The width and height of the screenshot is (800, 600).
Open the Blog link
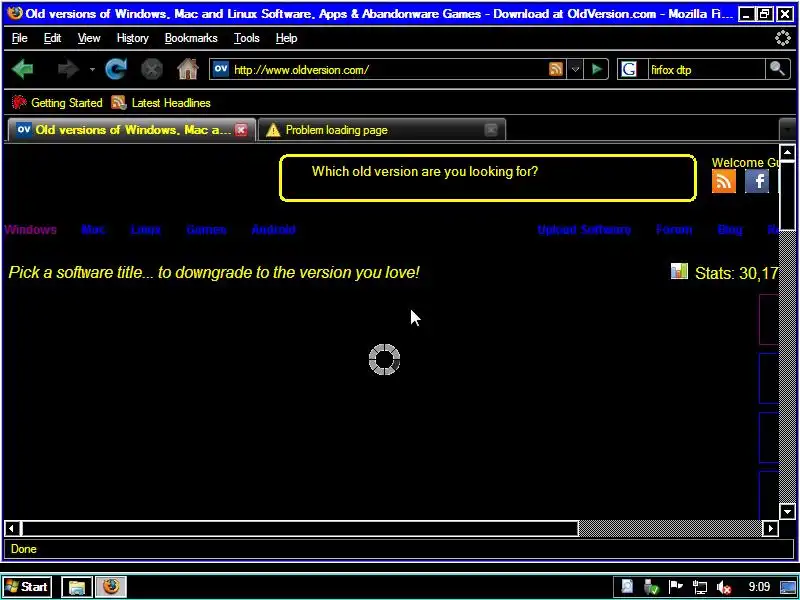730,230
